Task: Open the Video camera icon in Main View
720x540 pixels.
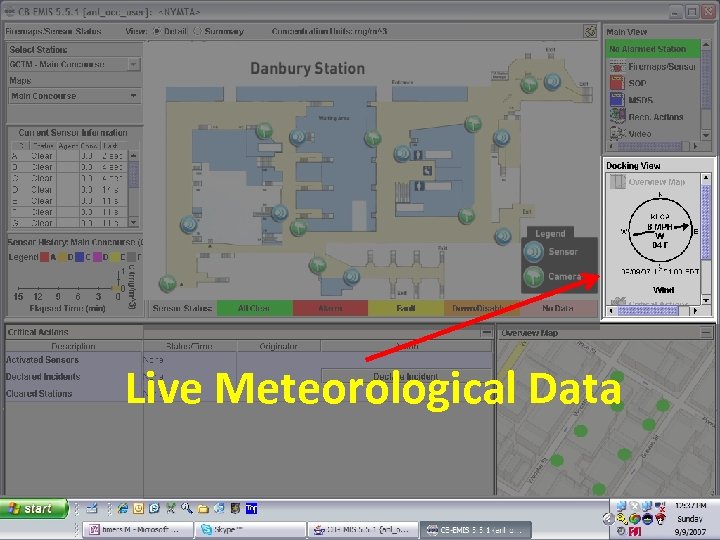Action: (x=617, y=133)
